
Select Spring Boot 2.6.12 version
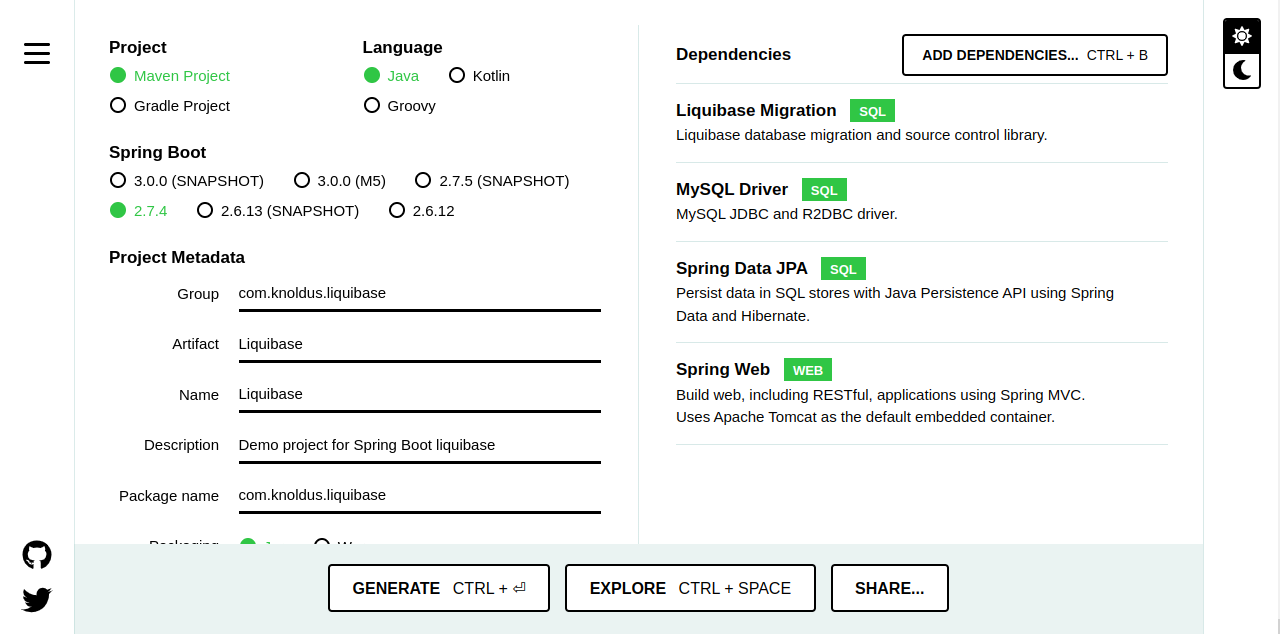click(397, 210)
